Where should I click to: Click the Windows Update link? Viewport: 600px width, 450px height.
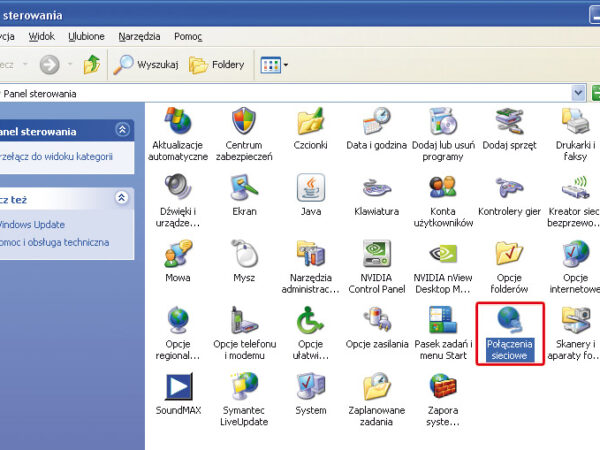point(30,224)
